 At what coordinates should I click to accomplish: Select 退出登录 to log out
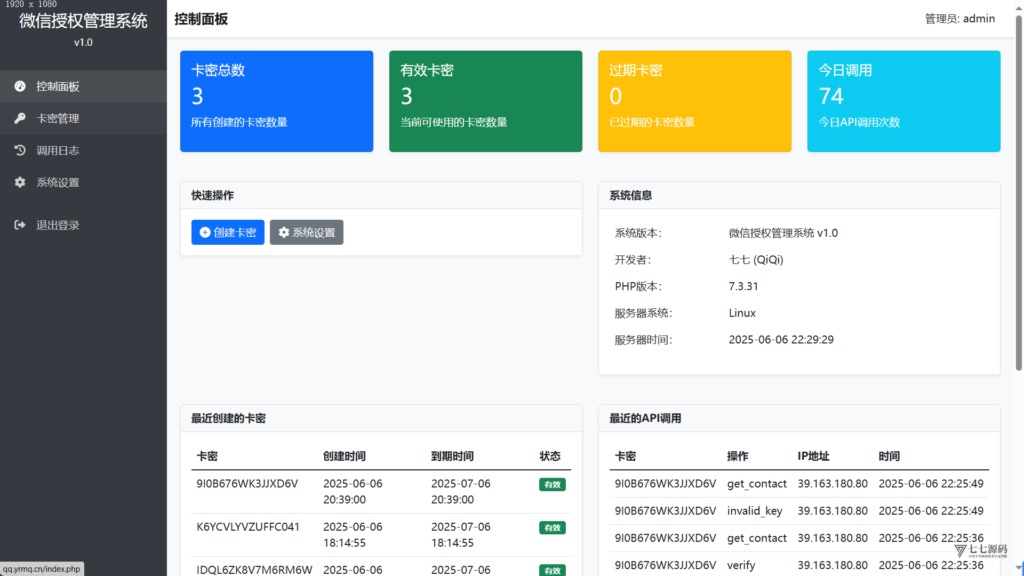84,225
